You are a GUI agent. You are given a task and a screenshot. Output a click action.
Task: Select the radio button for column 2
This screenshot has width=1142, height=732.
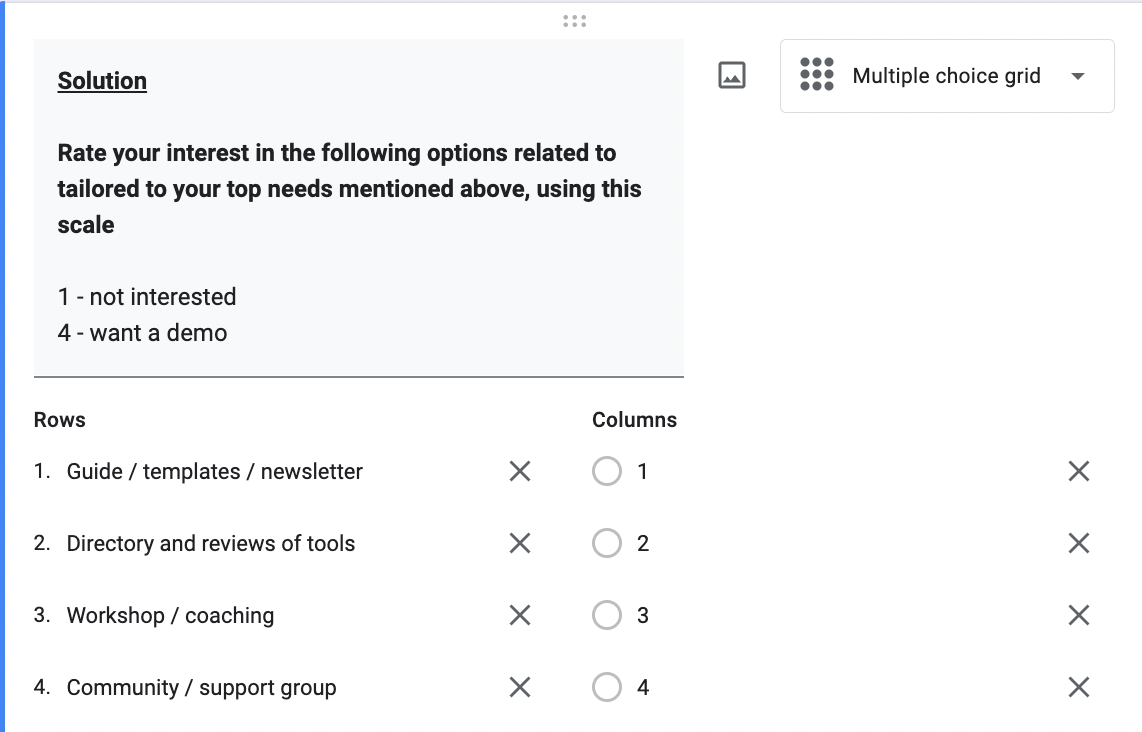(607, 543)
